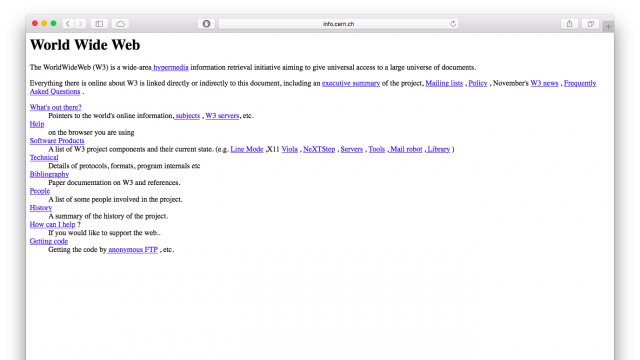The height and width of the screenshot is (360, 640).
Task: Open the Policy link
Action: 478,83
